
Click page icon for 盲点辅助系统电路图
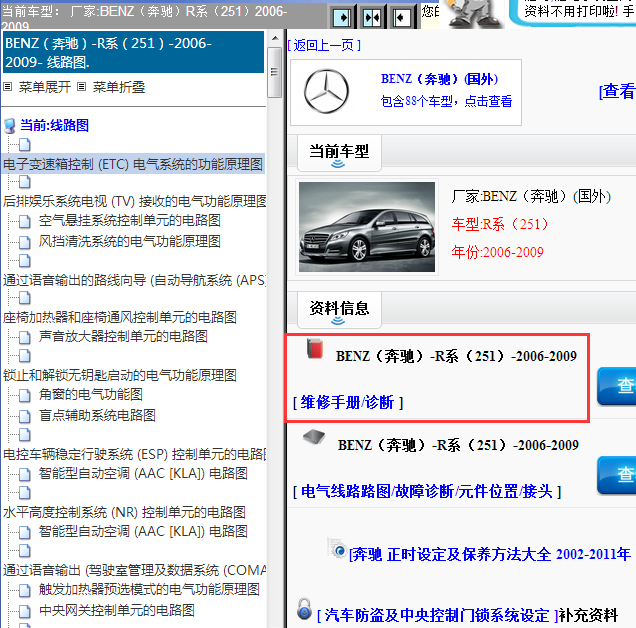pyautogui.click(x=25, y=416)
